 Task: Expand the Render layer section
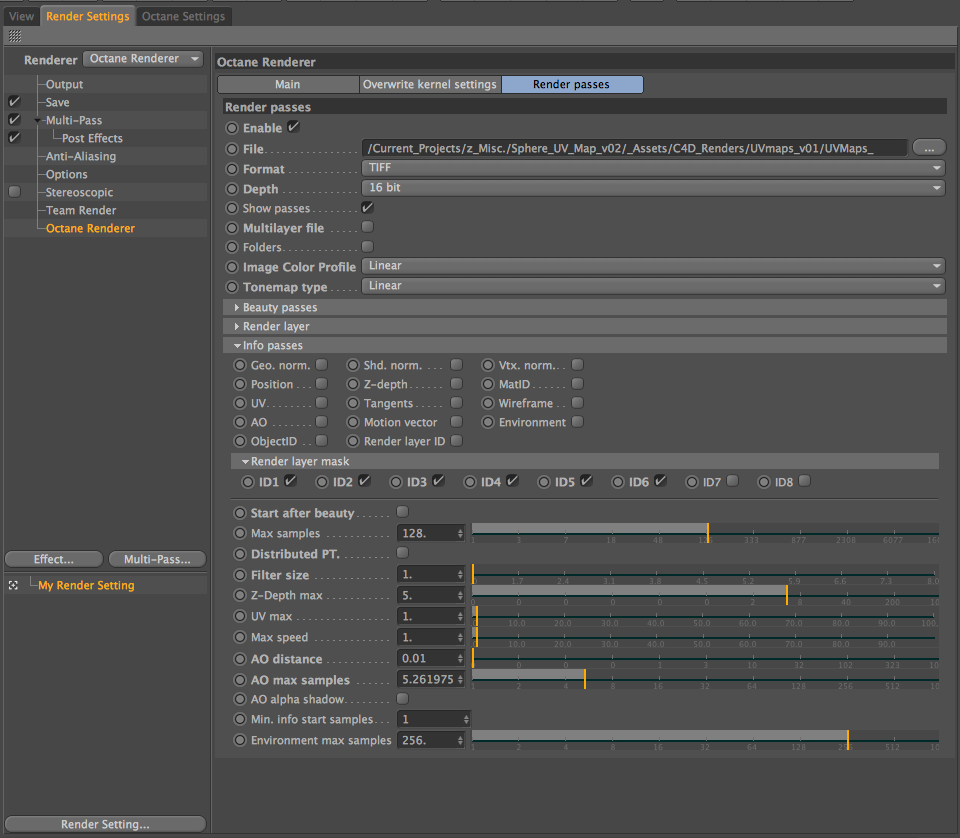click(x=237, y=326)
